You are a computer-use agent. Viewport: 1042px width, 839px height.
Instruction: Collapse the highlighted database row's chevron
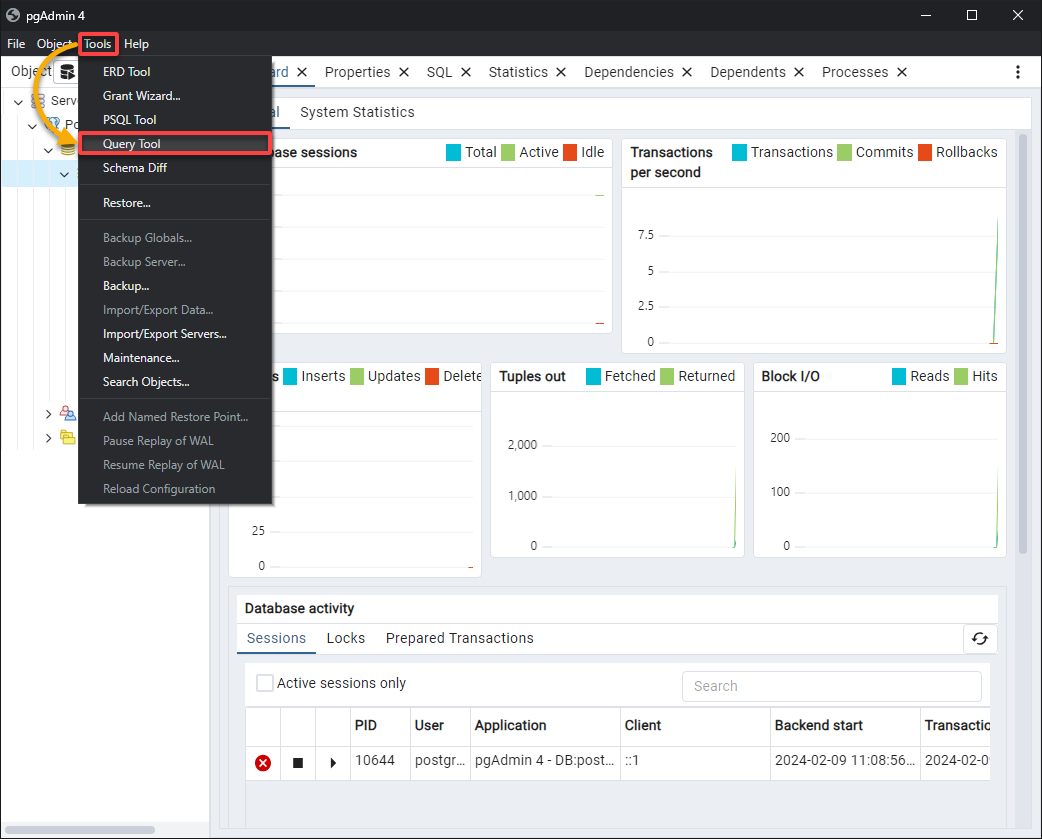(64, 174)
